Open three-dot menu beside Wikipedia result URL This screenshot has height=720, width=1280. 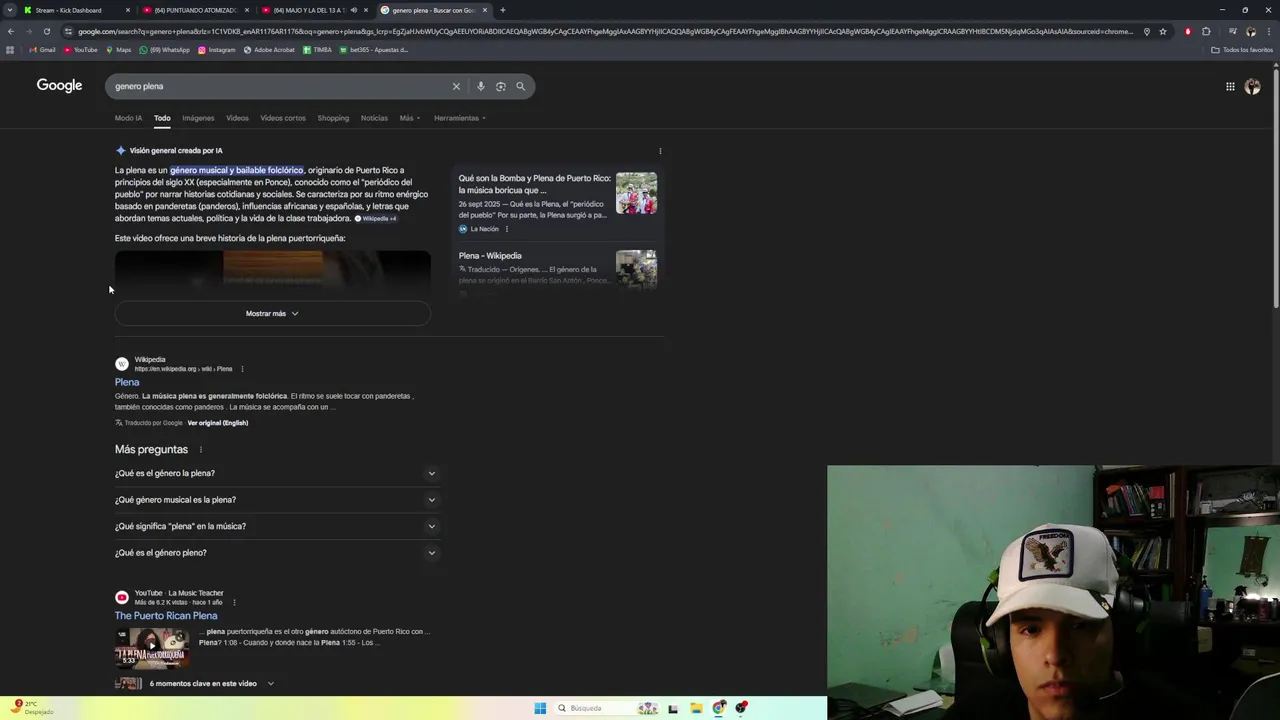(x=241, y=369)
